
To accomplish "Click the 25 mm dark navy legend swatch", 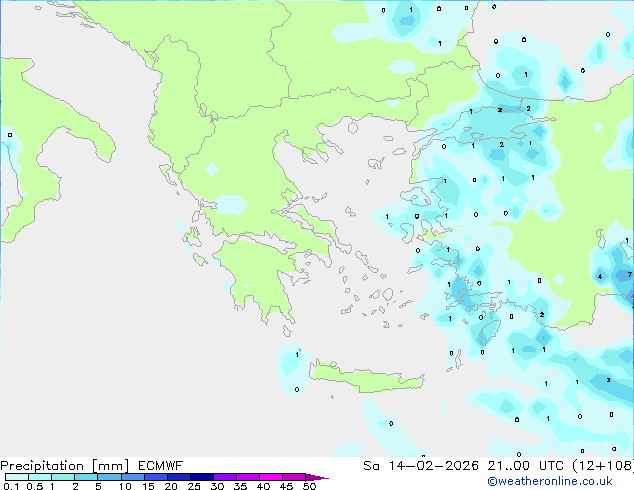I will [x=202, y=477].
